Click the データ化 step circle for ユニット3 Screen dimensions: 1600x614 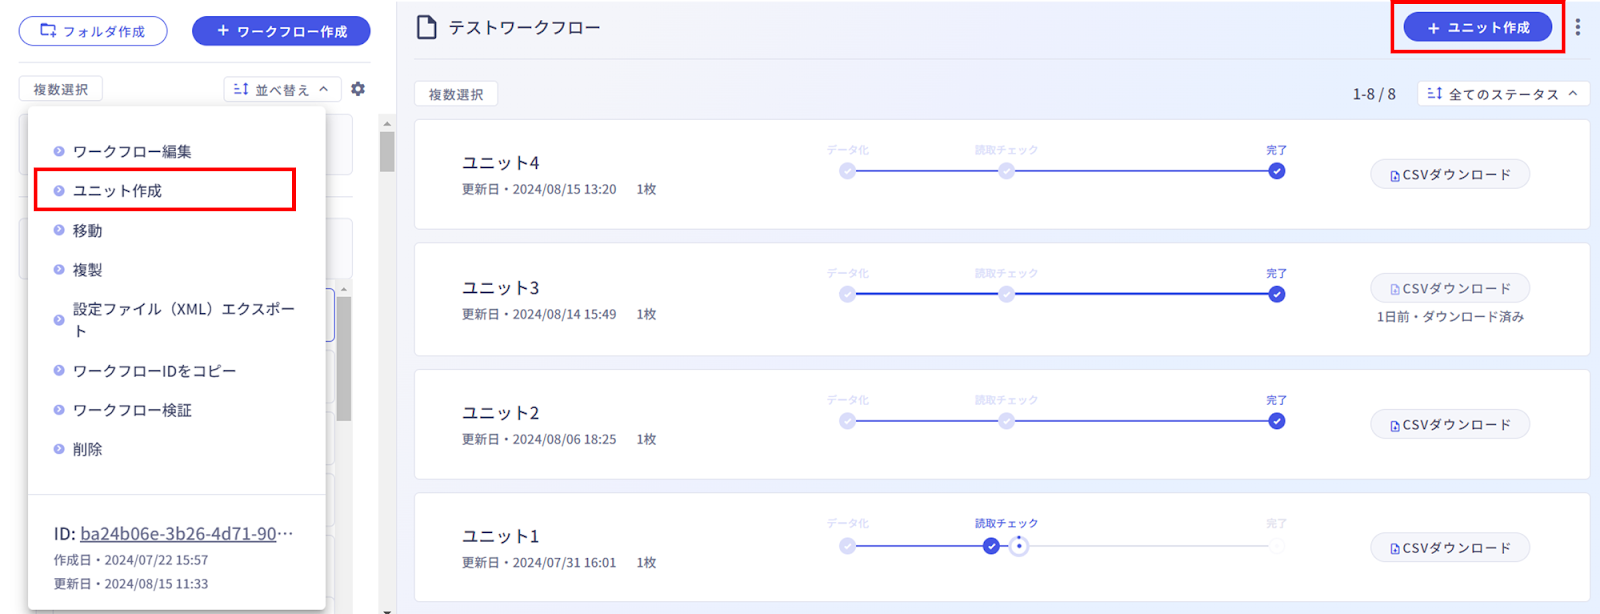(848, 294)
